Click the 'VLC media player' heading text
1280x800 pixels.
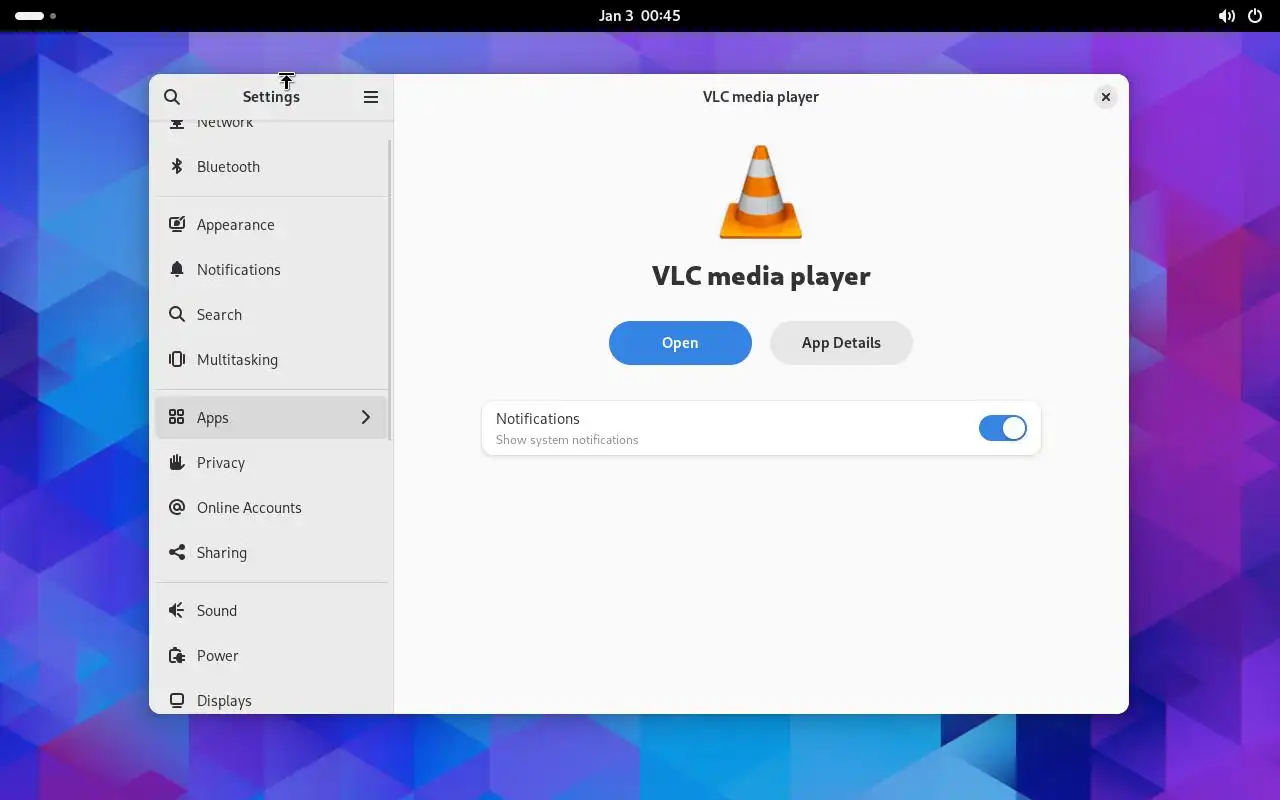761,276
